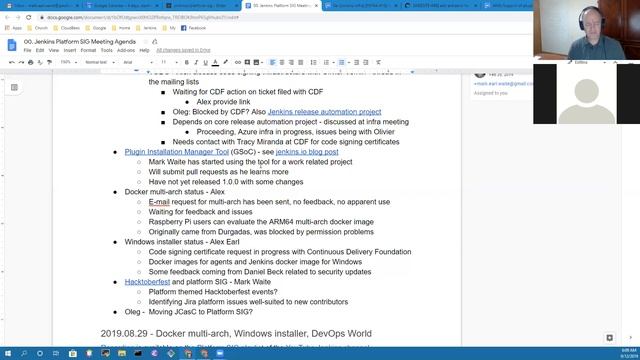The image size is (640, 360).
Task: Toggle bold formatting
Action: coord(187,62)
